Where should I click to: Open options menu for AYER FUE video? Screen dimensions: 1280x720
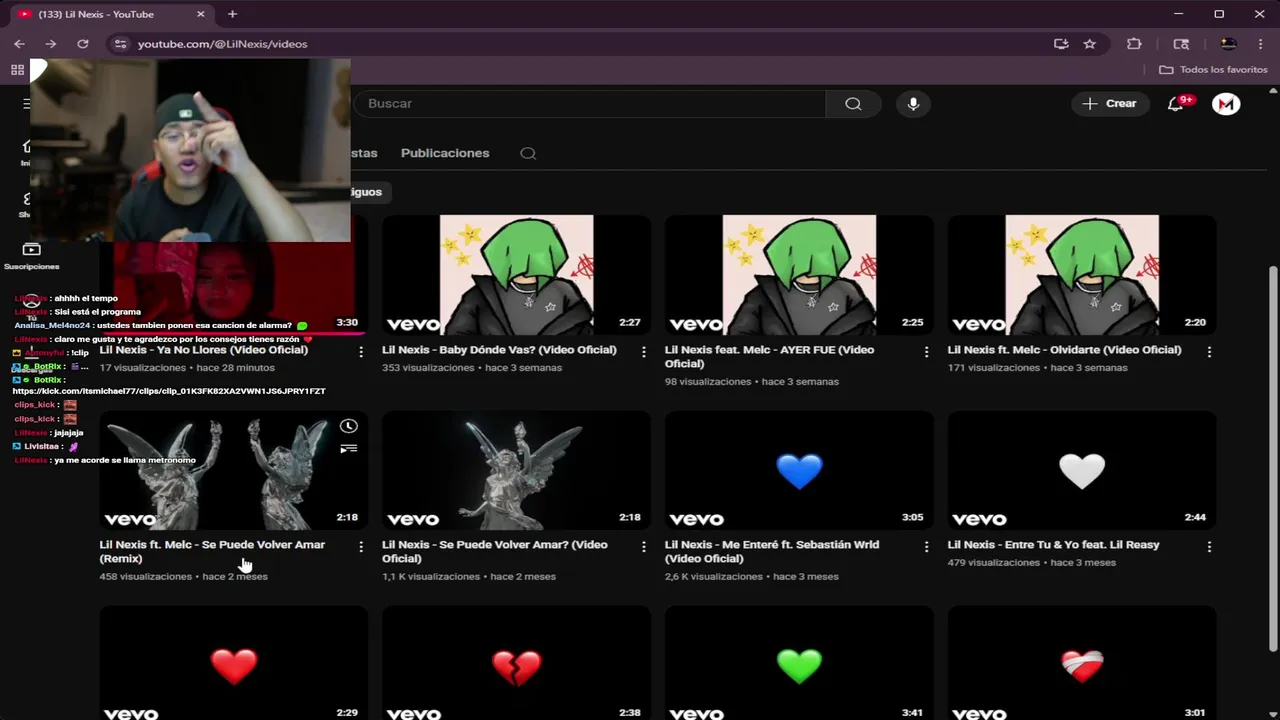tap(926, 352)
